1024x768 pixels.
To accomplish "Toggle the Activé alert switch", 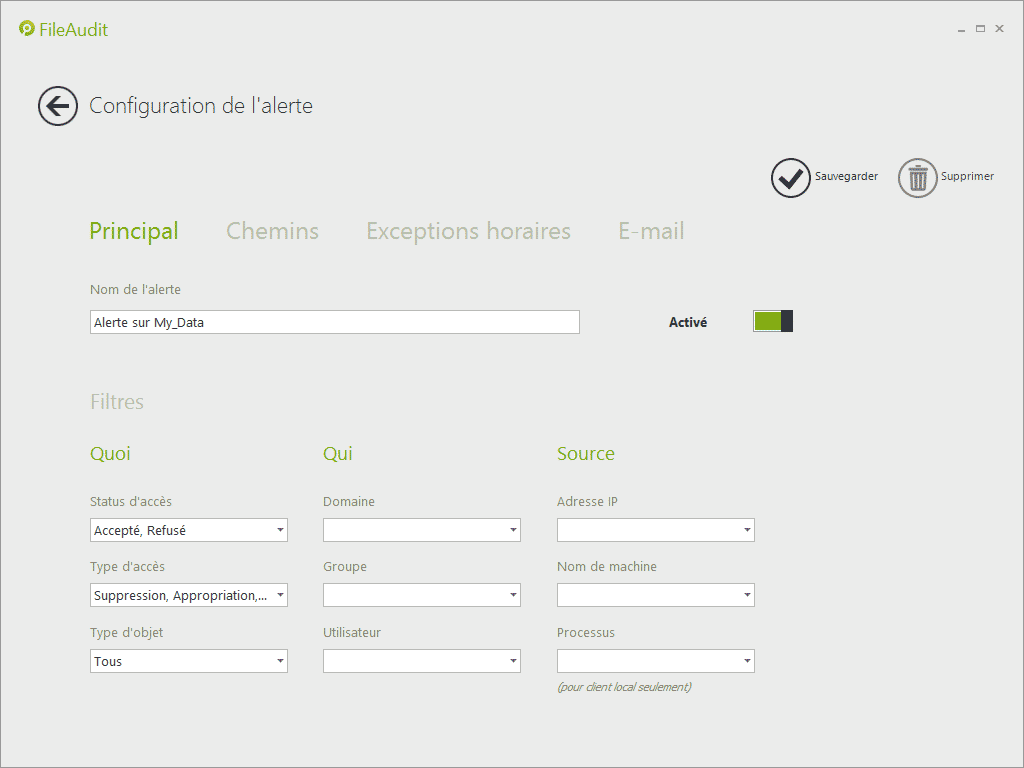I will (x=773, y=321).
